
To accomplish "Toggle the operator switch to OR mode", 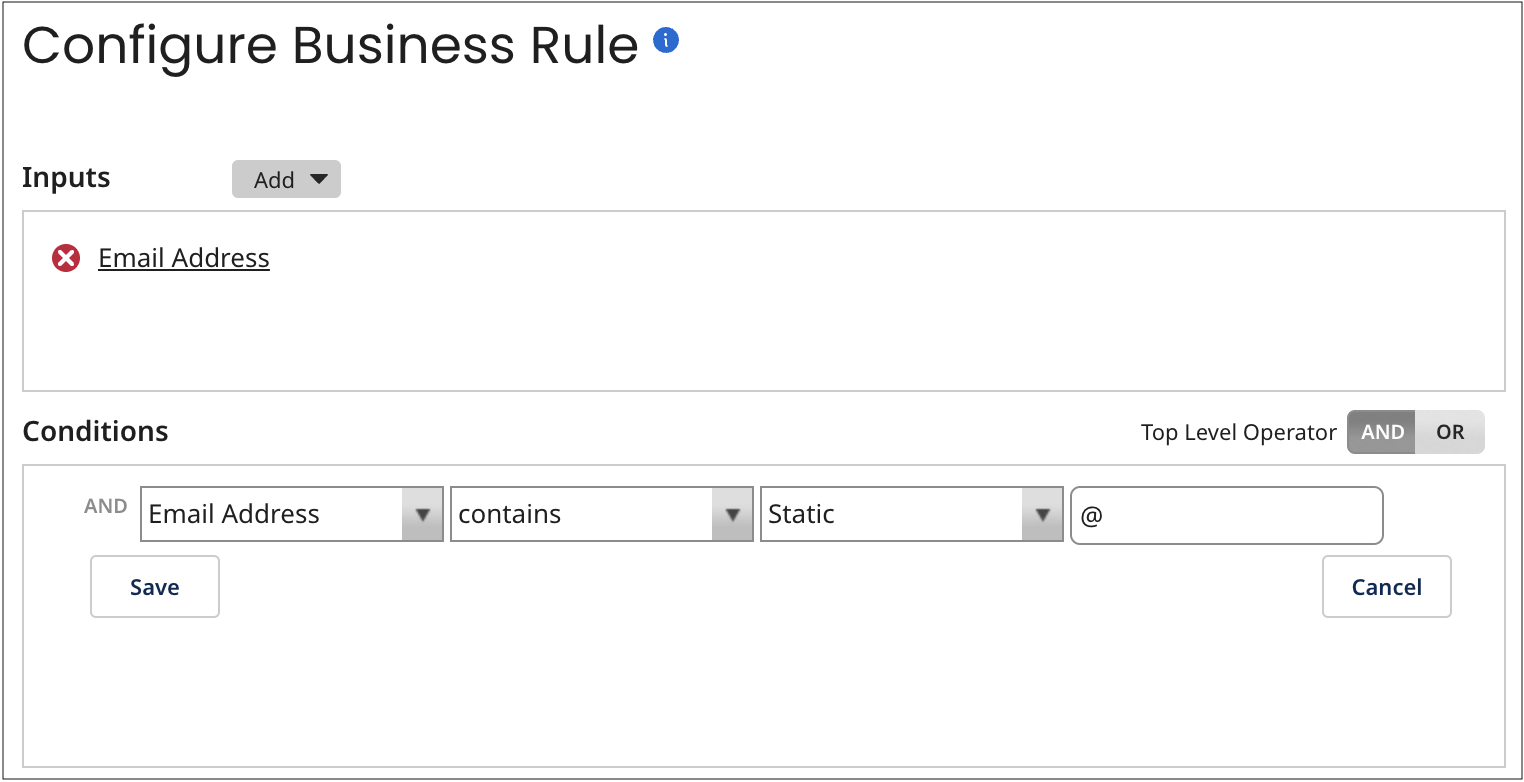I will click(1450, 432).
